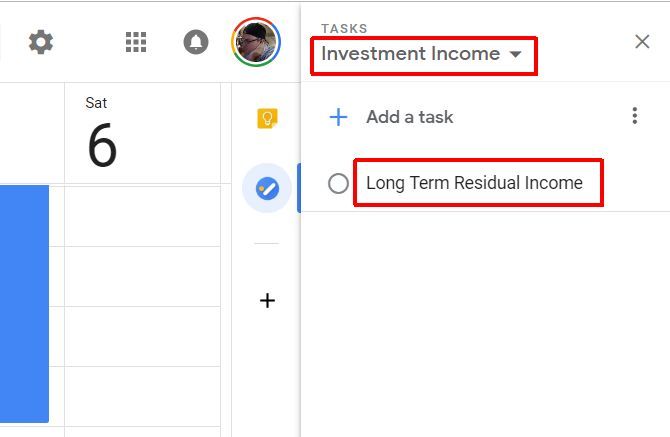
Task: Close the Tasks side panel
Action: tap(642, 41)
